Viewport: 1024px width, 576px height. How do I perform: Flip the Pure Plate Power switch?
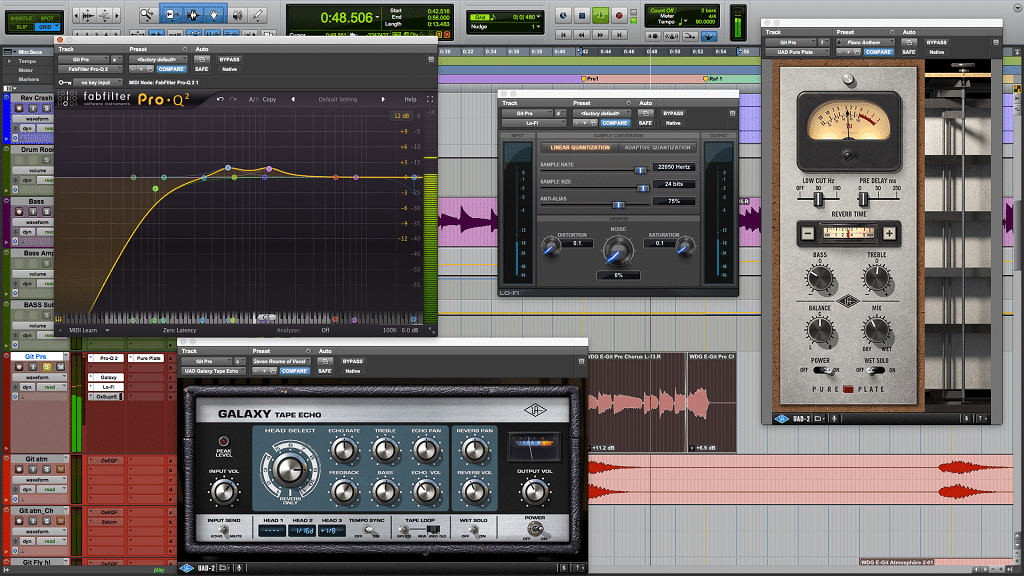823,370
